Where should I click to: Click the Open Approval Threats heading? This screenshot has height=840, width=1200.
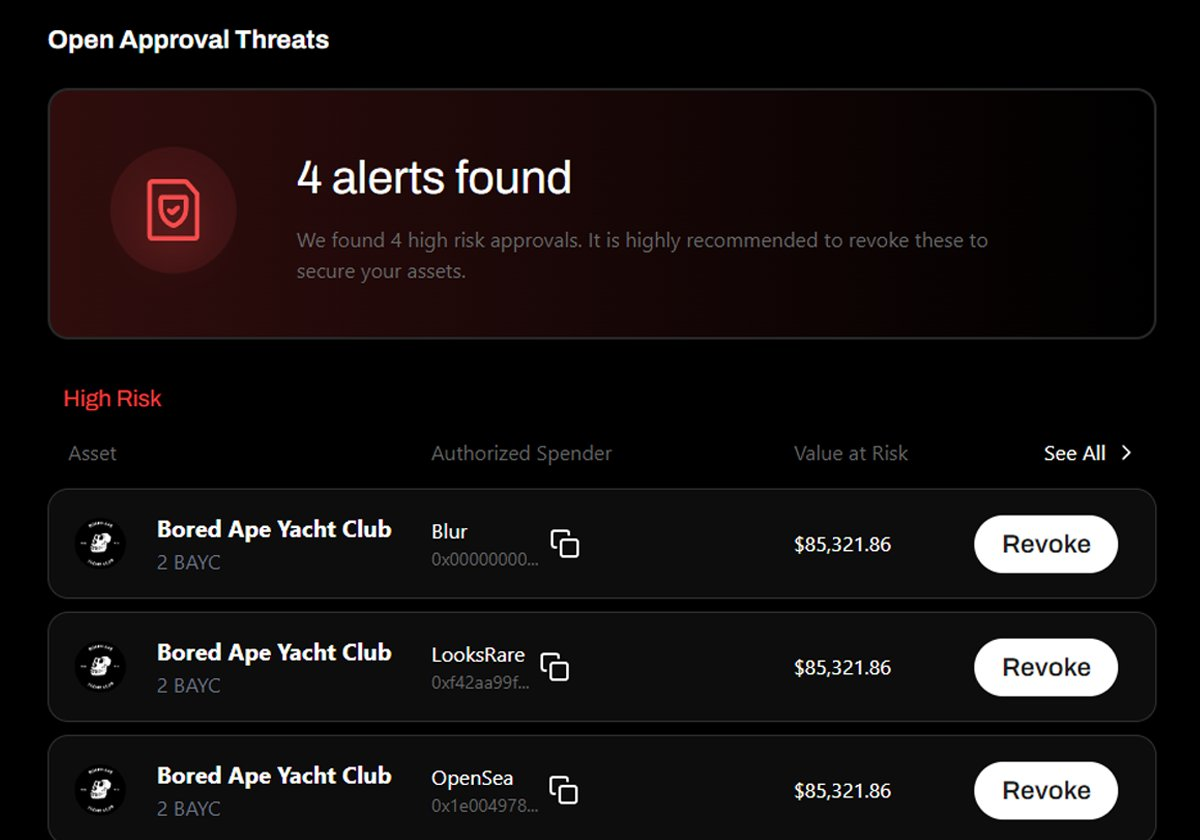188,40
